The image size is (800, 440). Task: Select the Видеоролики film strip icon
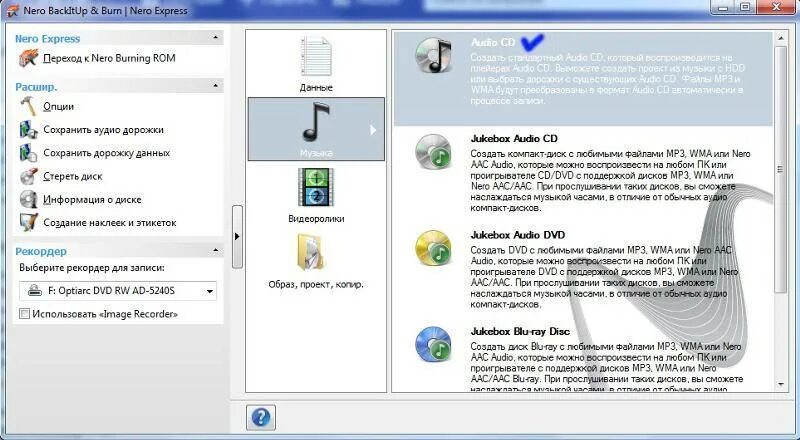[316, 187]
